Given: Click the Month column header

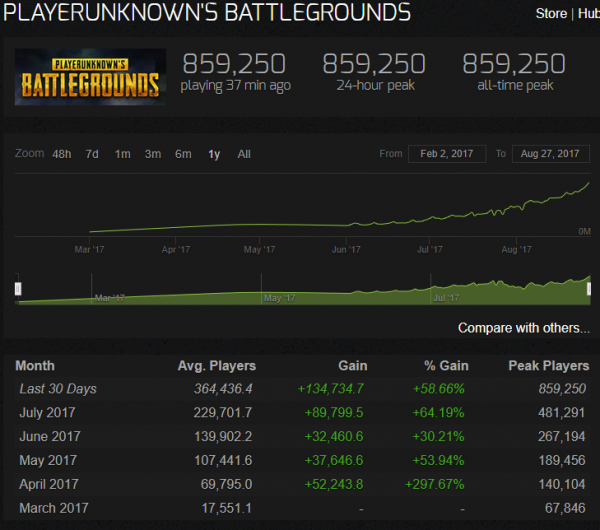Looking at the screenshot, I should coord(35,366).
